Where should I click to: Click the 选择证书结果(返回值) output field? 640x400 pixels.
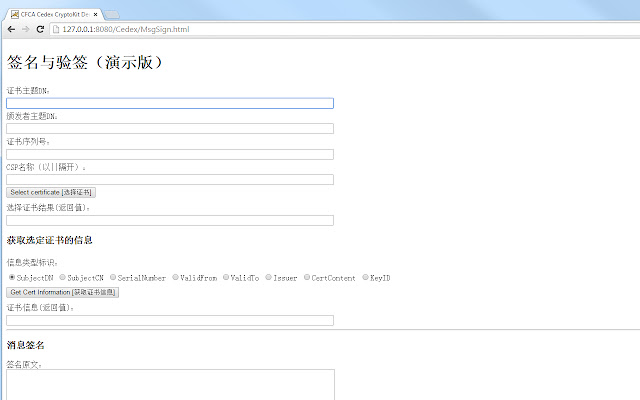tap(170, 220)
